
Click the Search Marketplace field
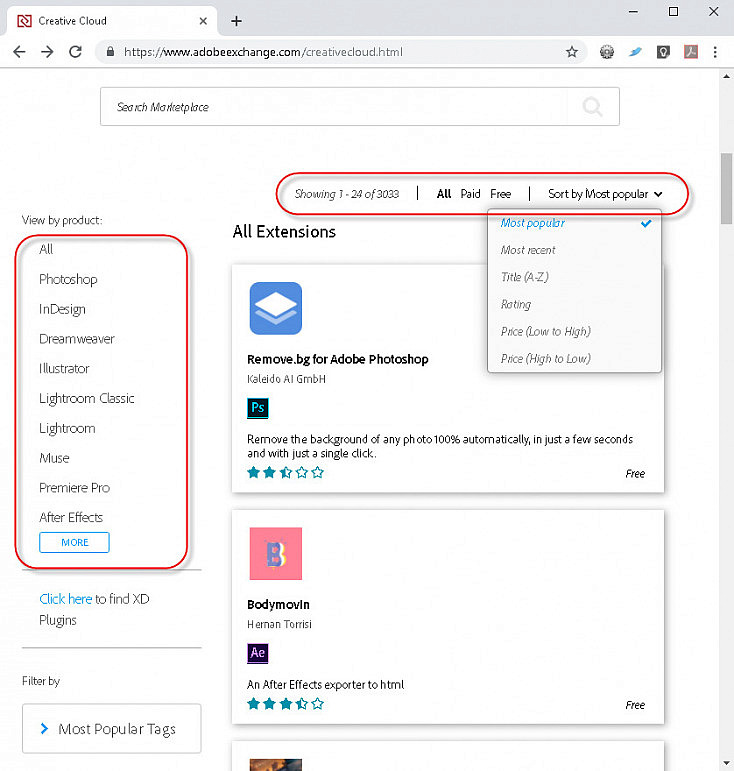(x=359, y=107)
